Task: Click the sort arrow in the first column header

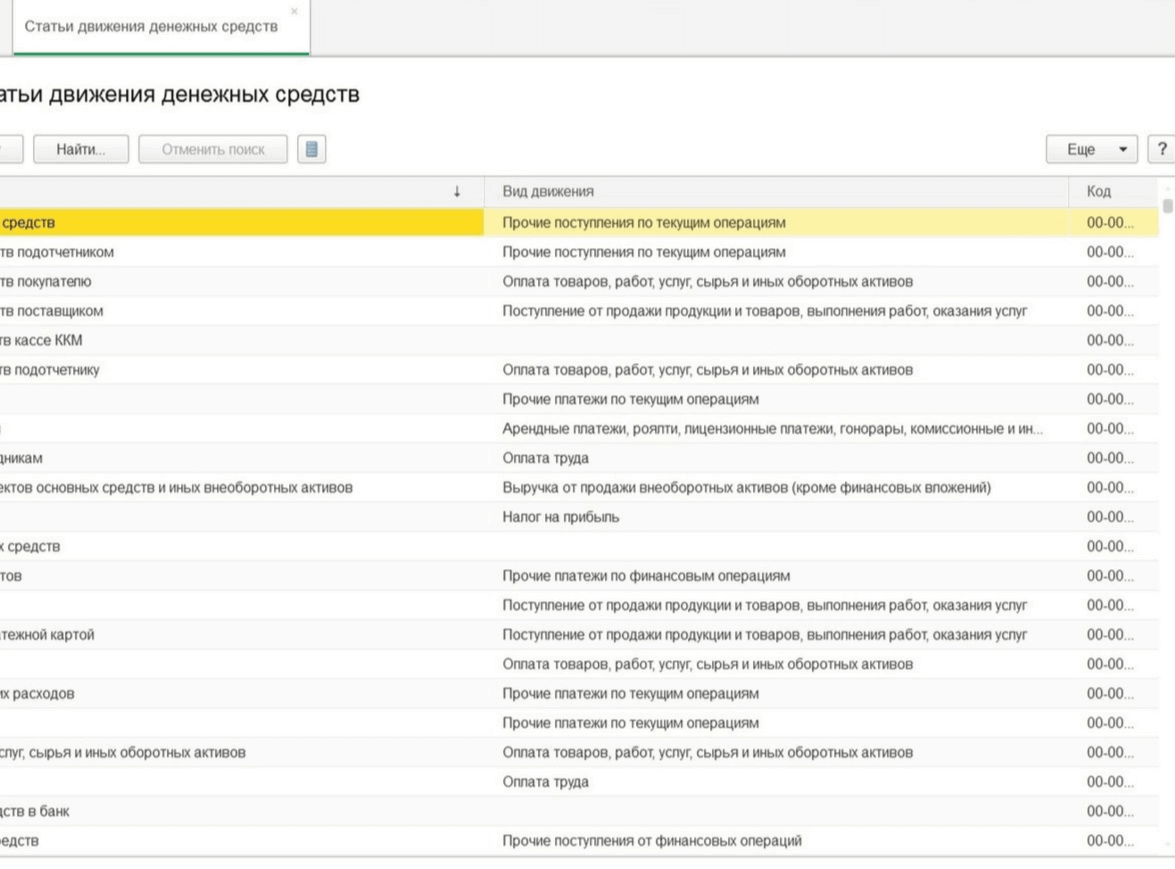Action: pyautogui.click(x=457, y=192)
